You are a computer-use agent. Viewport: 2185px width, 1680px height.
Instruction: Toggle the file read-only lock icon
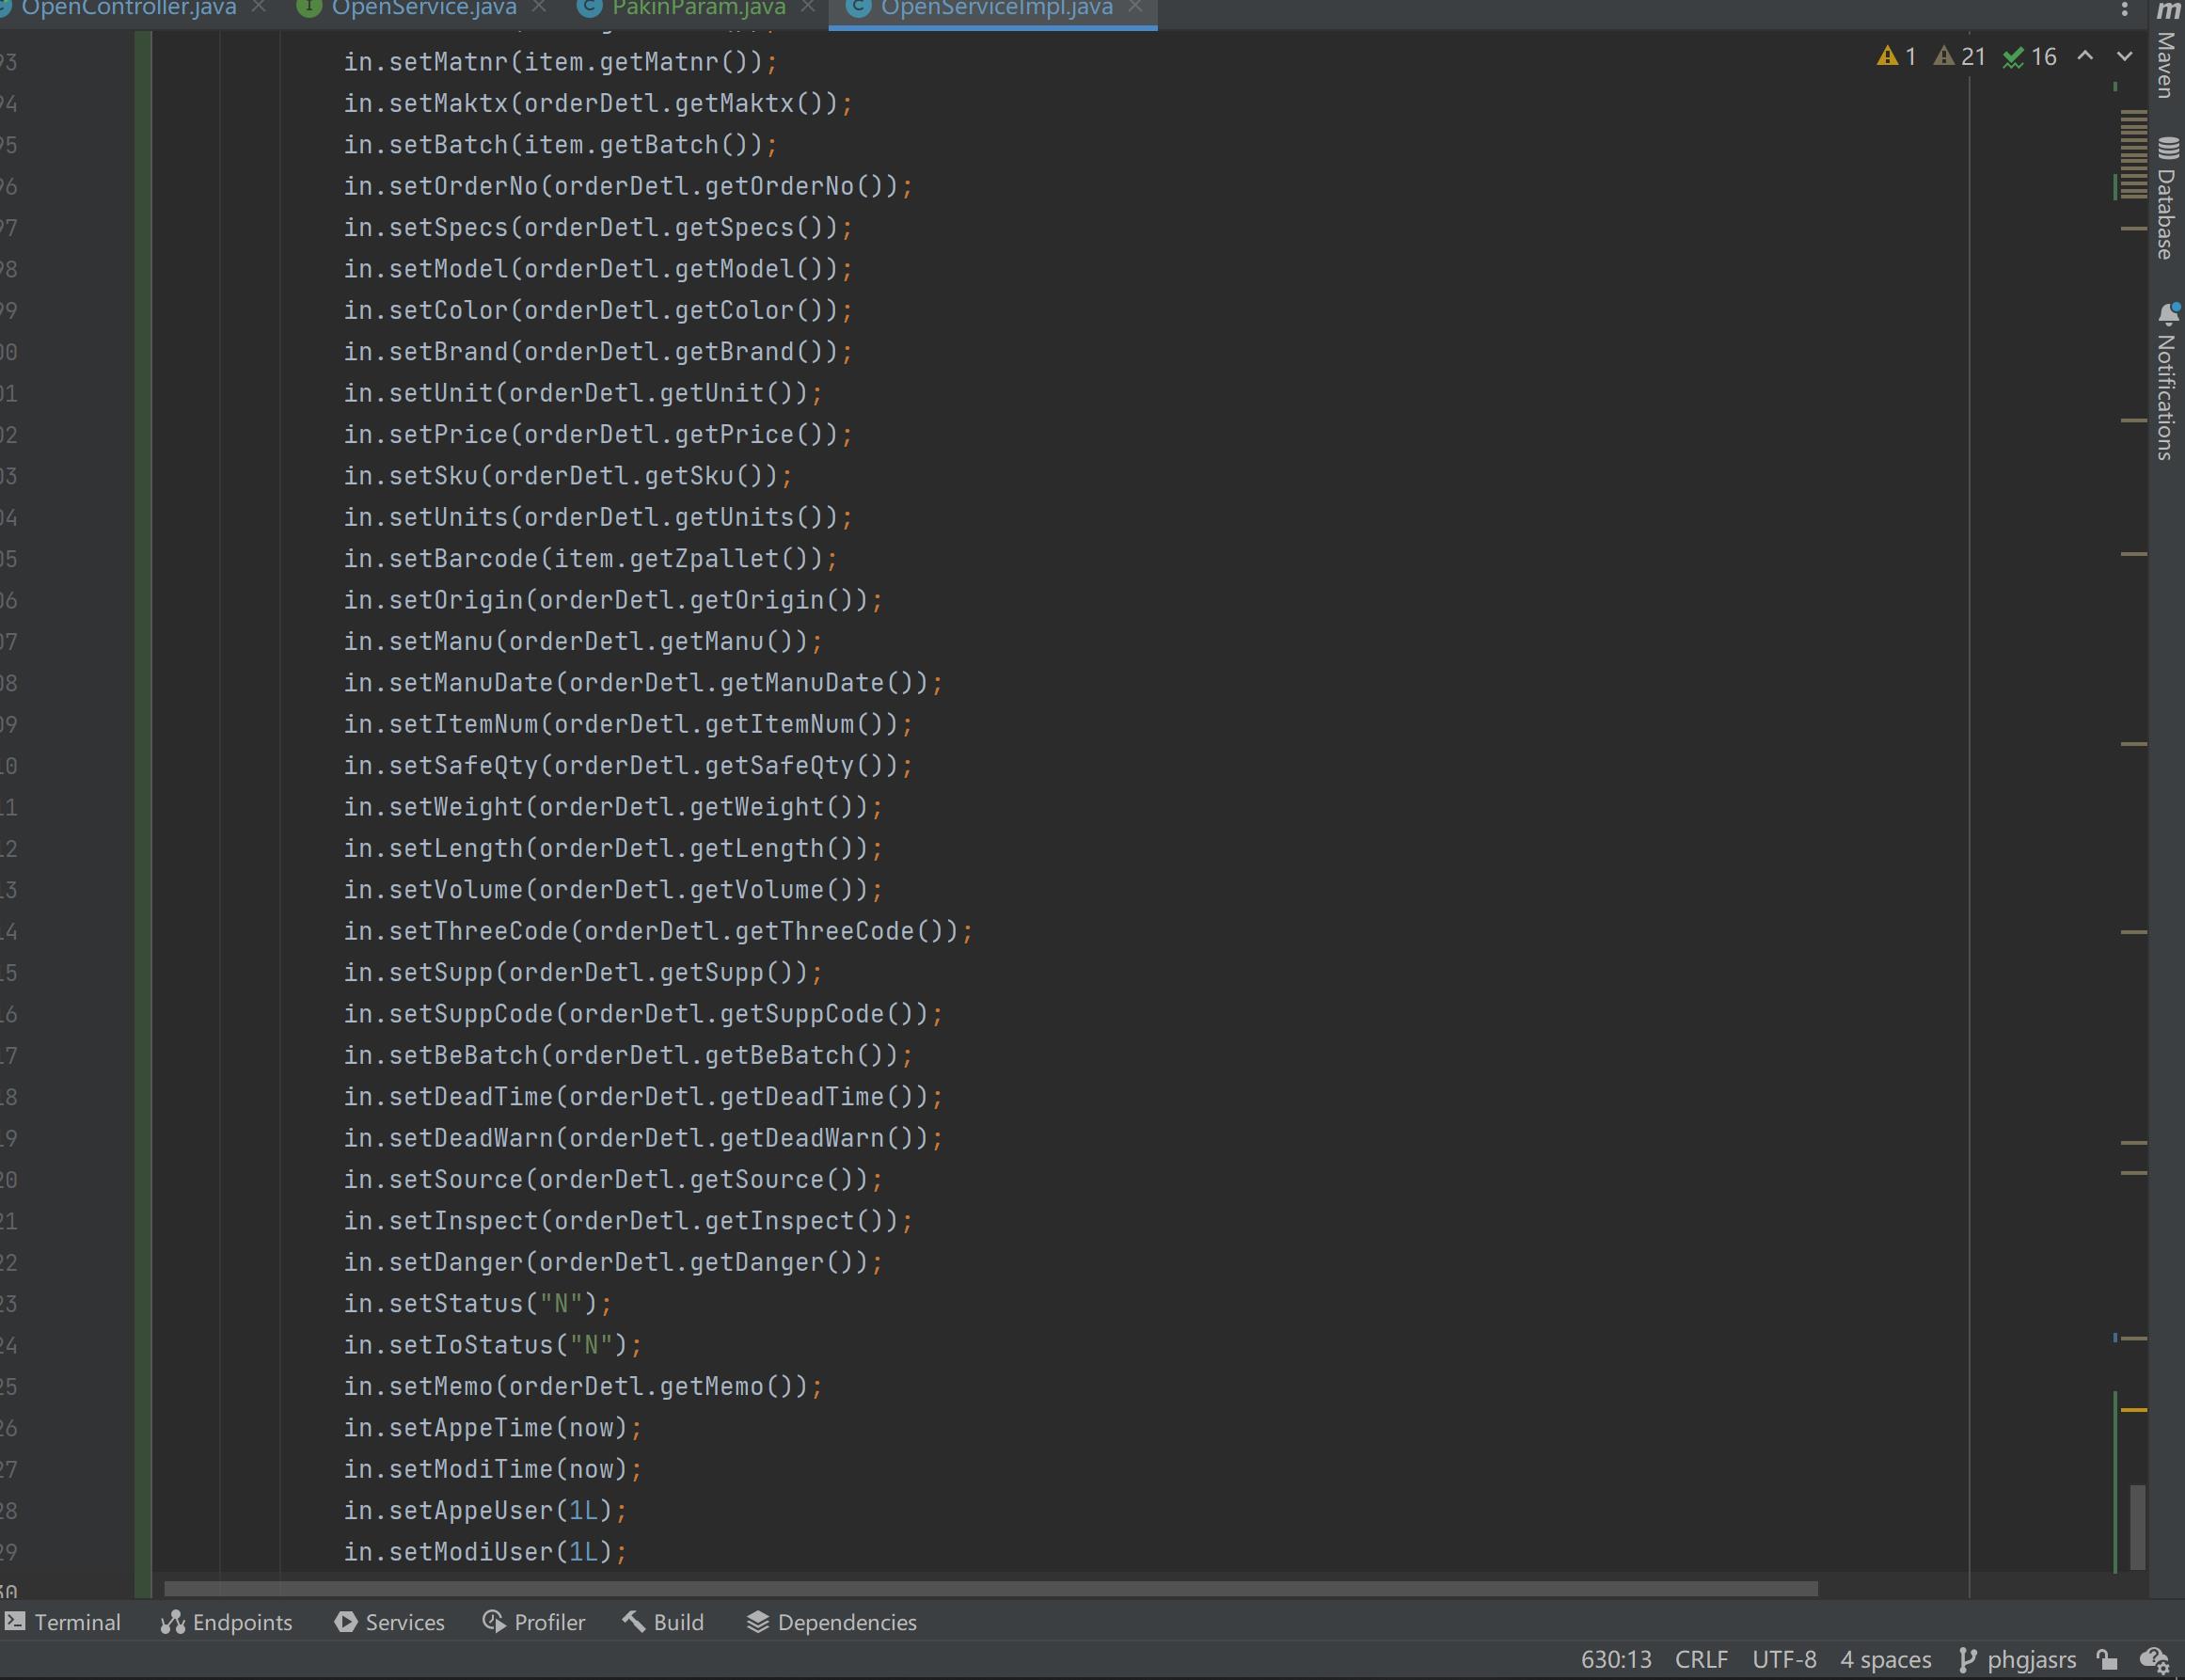2107,1660
